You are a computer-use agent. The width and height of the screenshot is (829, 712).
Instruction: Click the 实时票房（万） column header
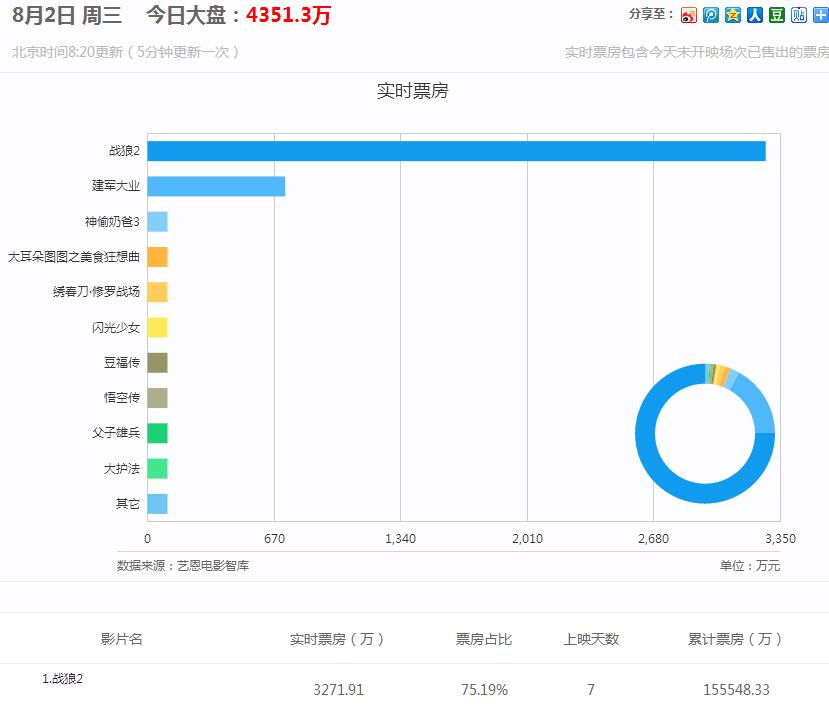pos(337,639)
